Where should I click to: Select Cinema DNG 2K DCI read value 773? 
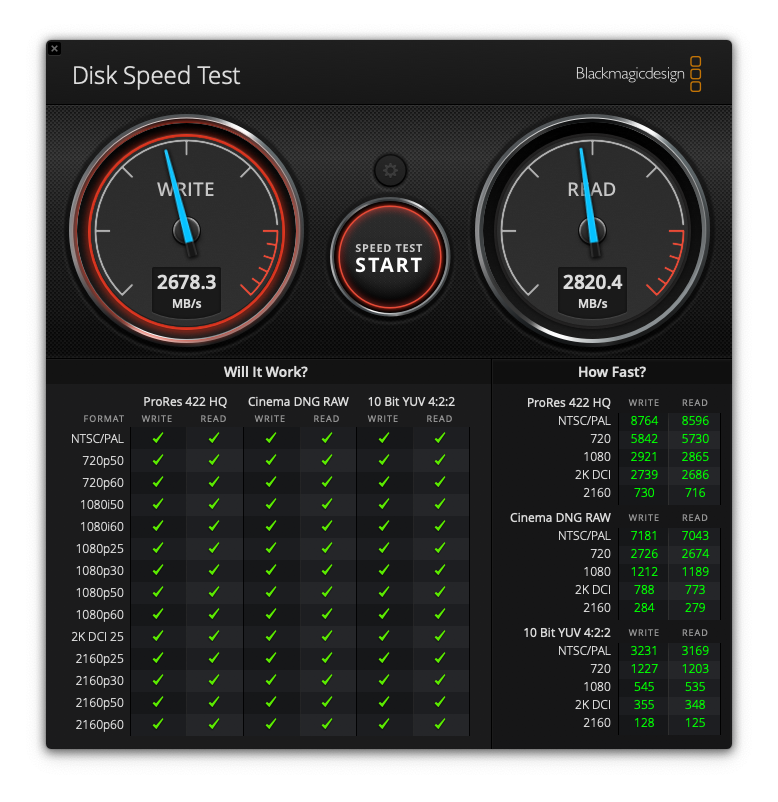695,590
